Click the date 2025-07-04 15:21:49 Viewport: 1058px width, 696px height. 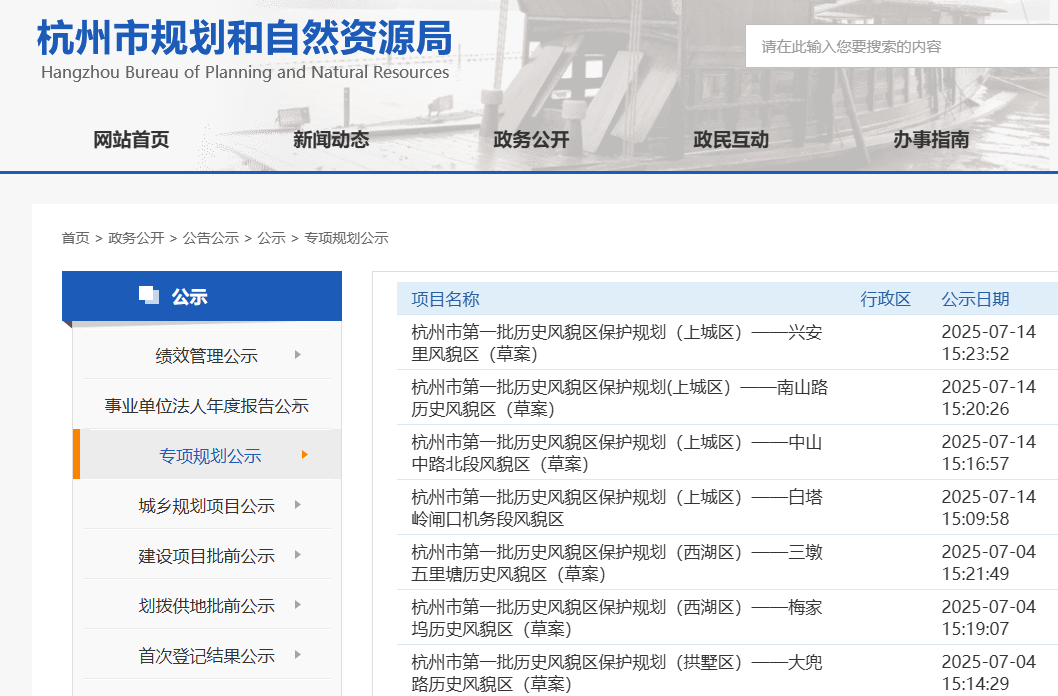tap(989, 562)
